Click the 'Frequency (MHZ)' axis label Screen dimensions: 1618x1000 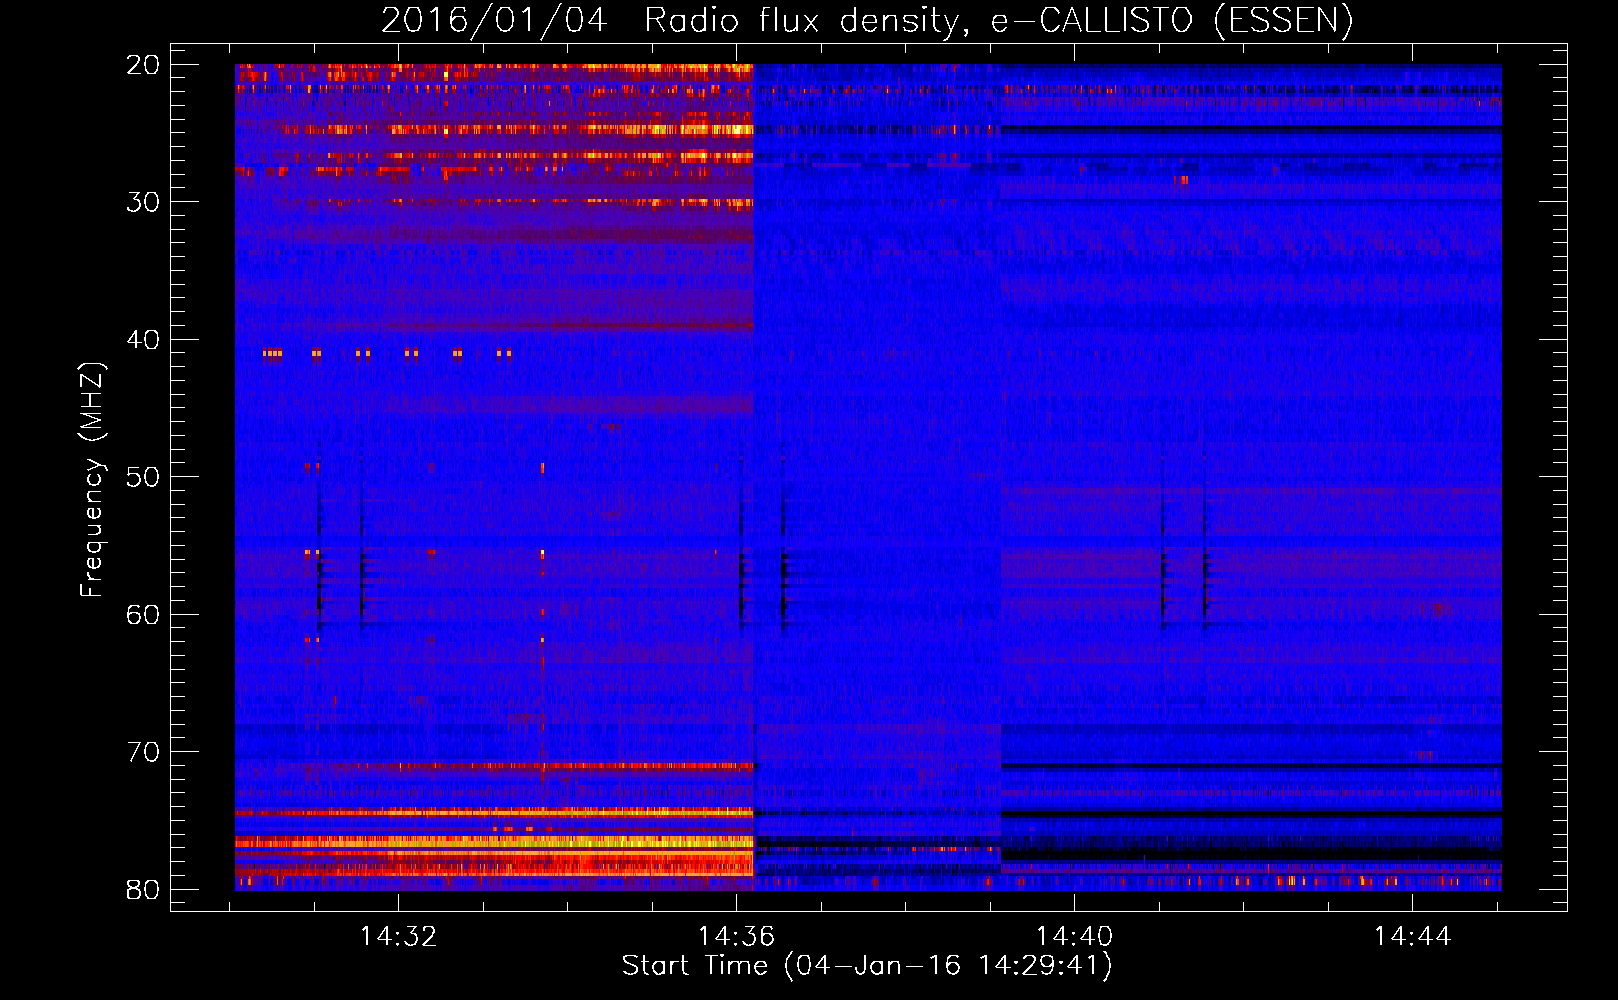92,480
